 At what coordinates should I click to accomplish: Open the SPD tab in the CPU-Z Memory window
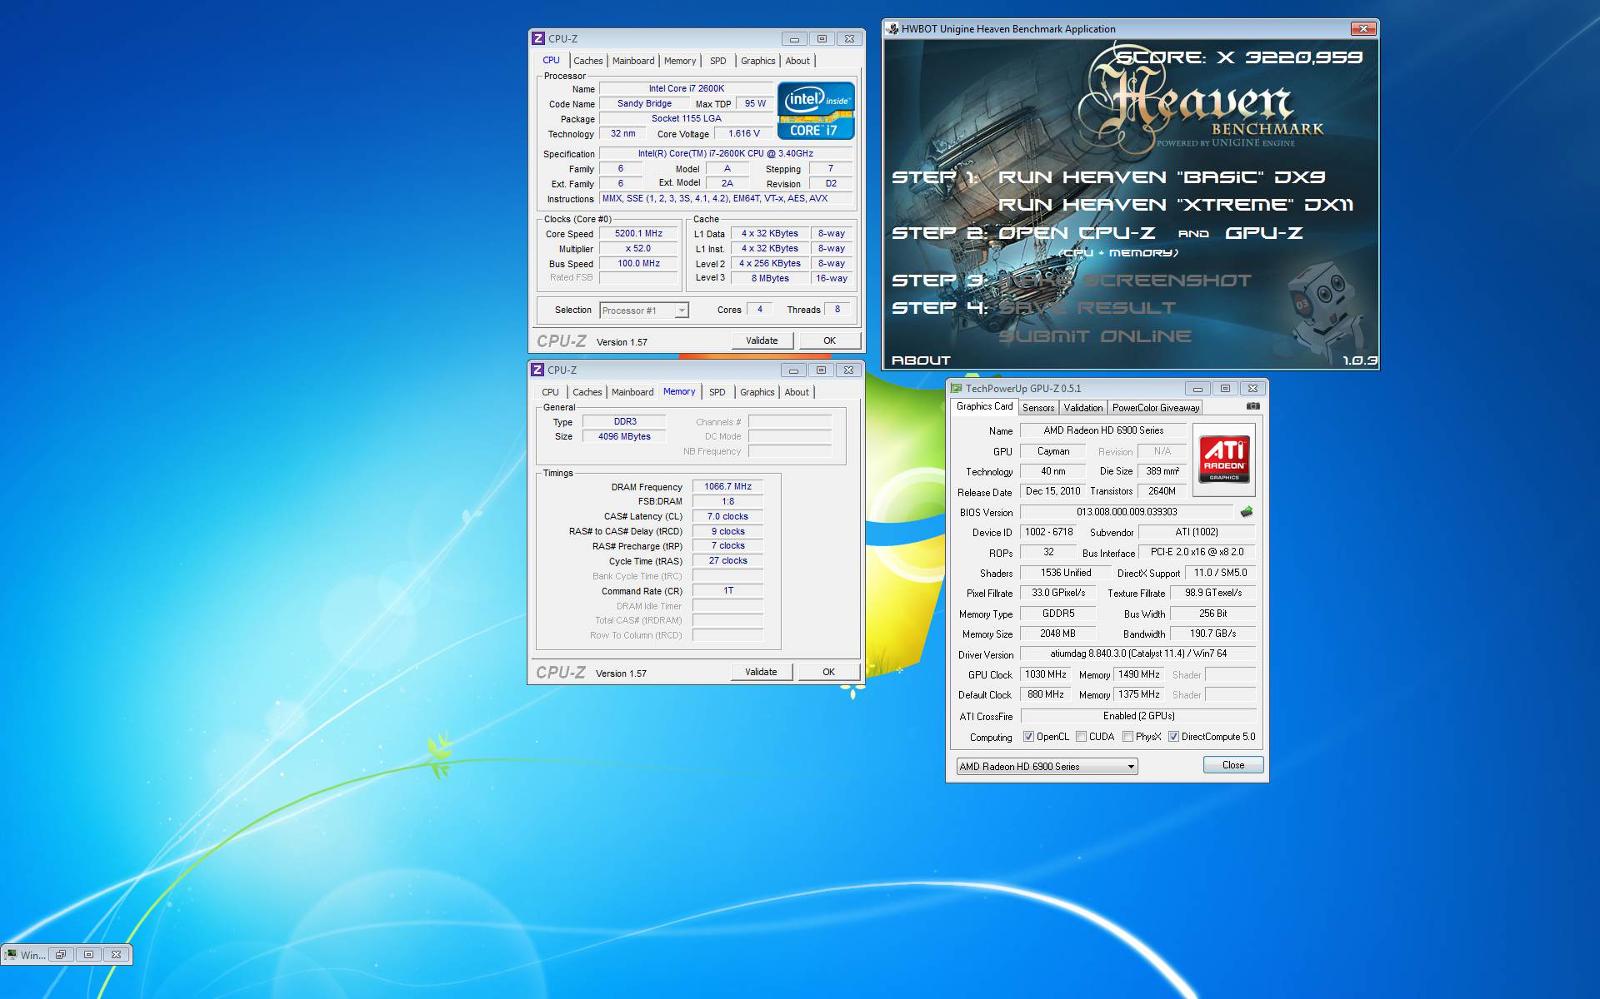tap(717, 392)
